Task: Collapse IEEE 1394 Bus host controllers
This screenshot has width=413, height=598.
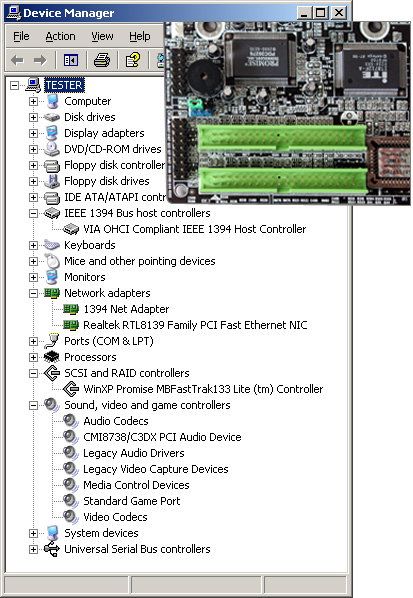Action: (x=34, y=213)
